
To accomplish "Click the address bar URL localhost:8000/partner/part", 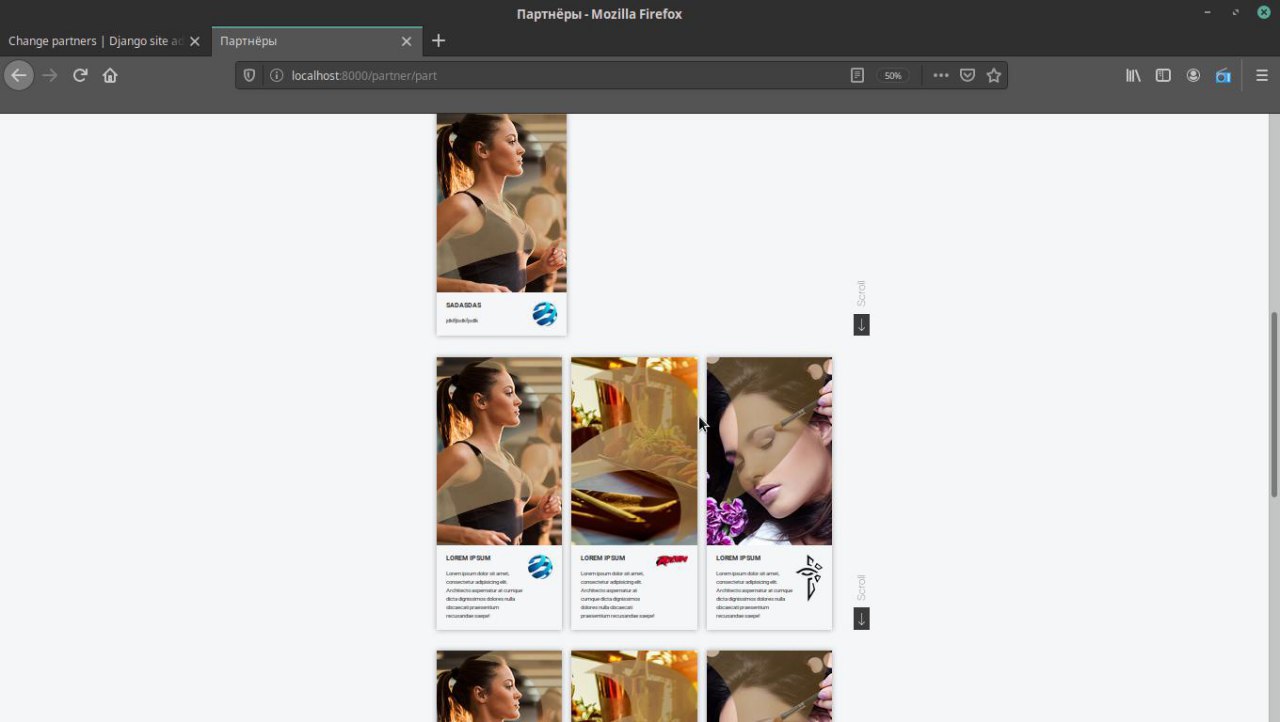I will pyautogui.click(x=364, y=75).
